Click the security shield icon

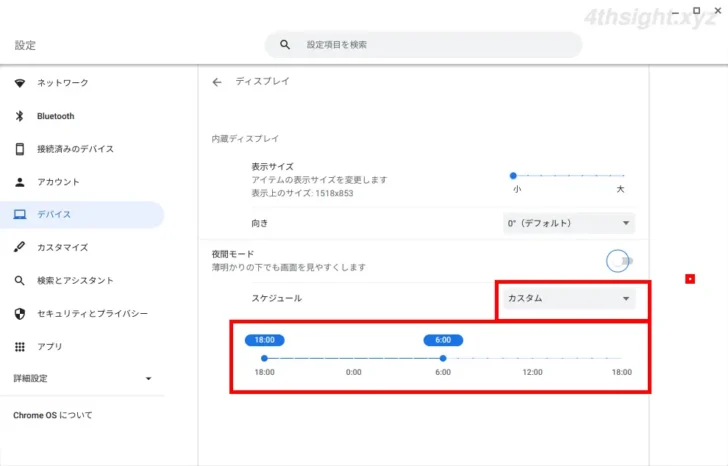coord(20,314)
